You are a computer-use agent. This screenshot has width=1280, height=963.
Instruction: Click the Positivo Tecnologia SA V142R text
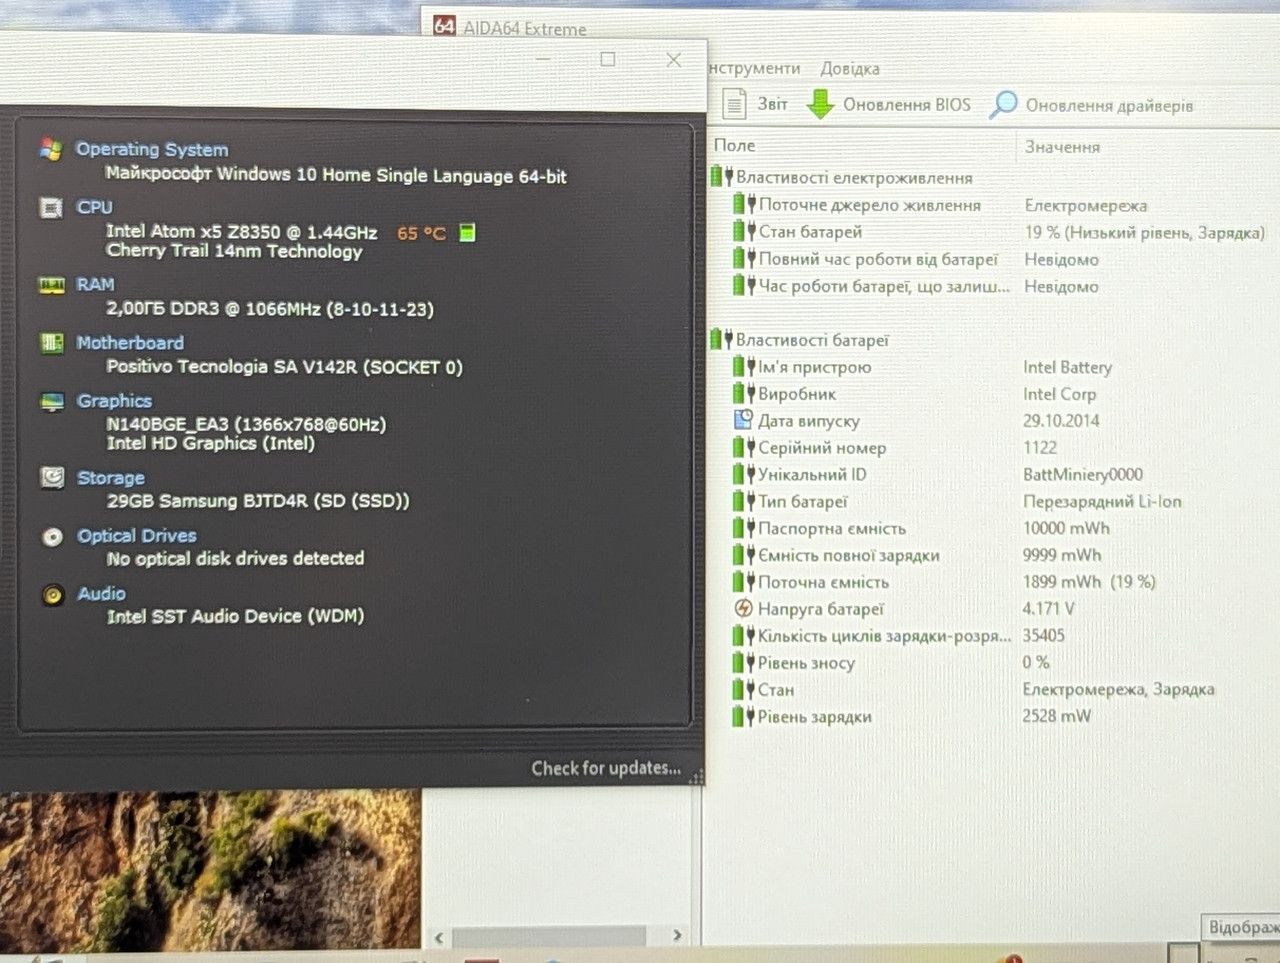point(284,366)
